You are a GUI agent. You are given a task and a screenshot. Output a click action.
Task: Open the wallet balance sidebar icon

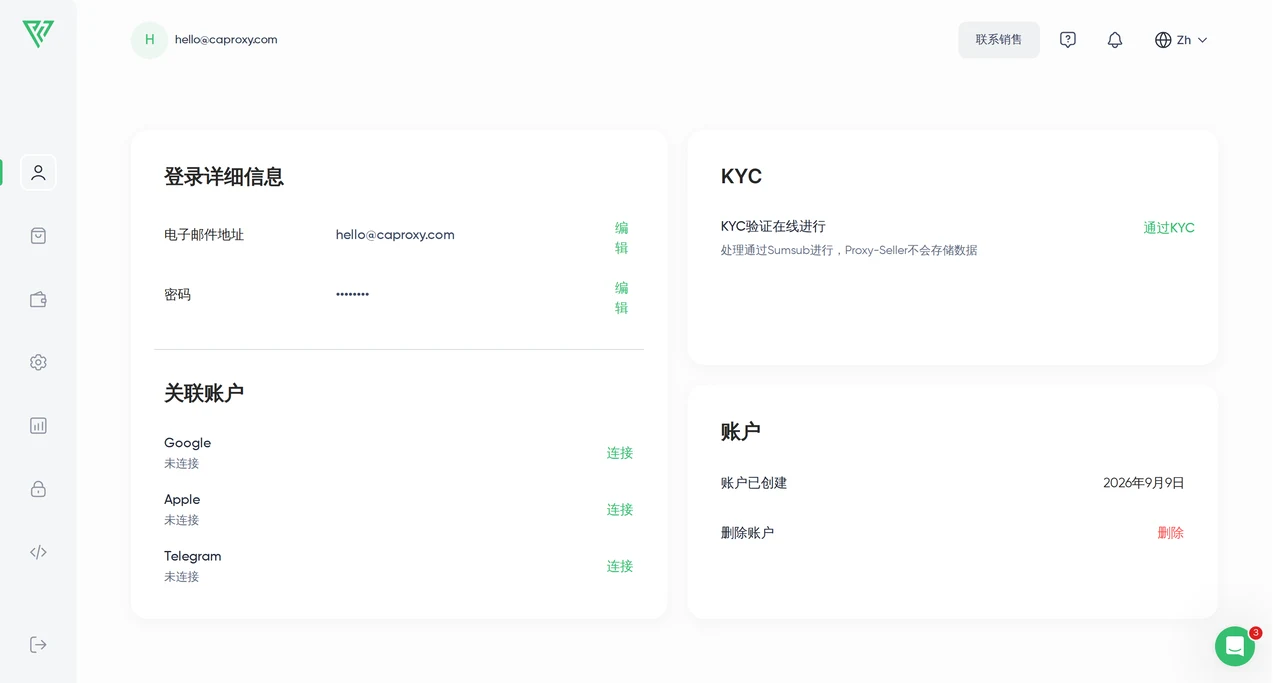pos(38,299)
